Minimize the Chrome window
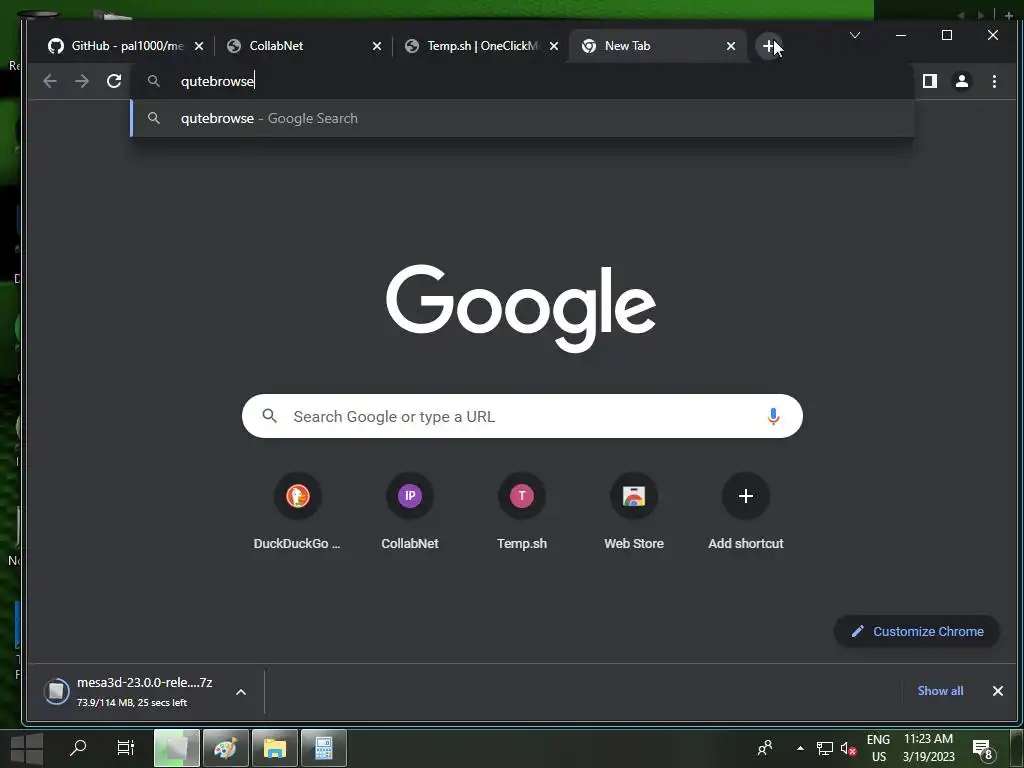 point(901,35)
